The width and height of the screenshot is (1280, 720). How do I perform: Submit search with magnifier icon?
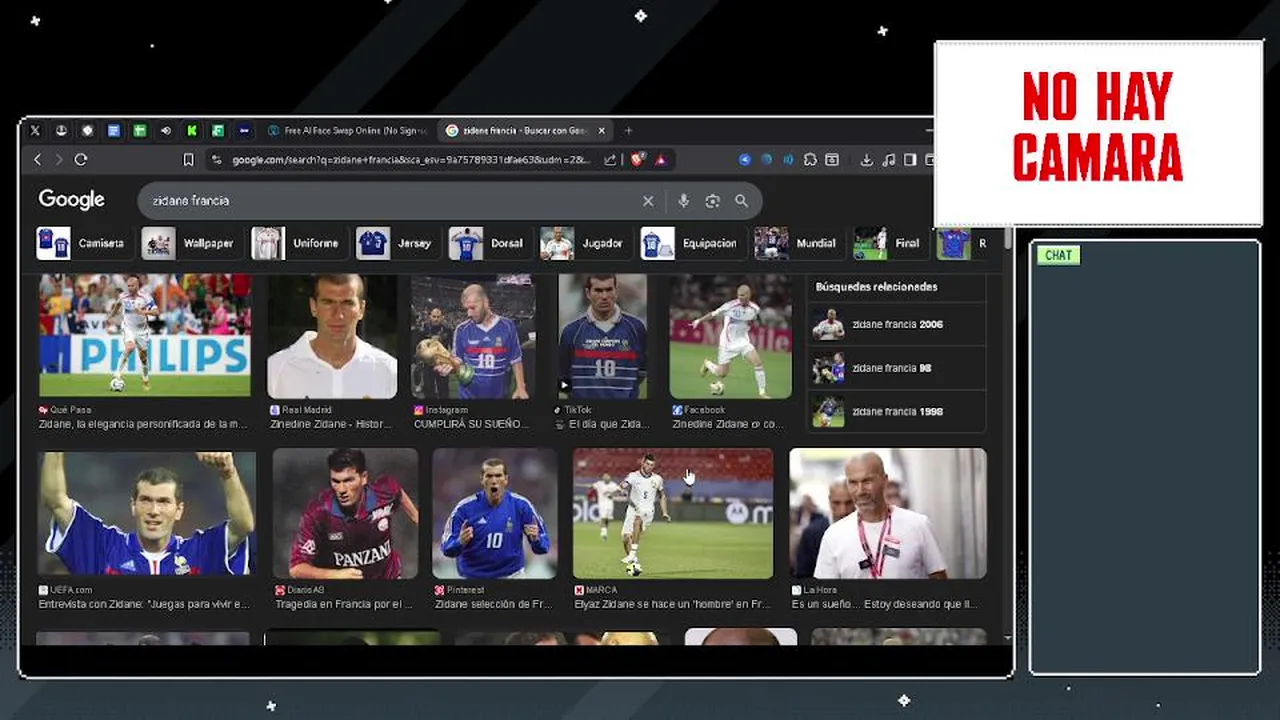coord(741,201)
